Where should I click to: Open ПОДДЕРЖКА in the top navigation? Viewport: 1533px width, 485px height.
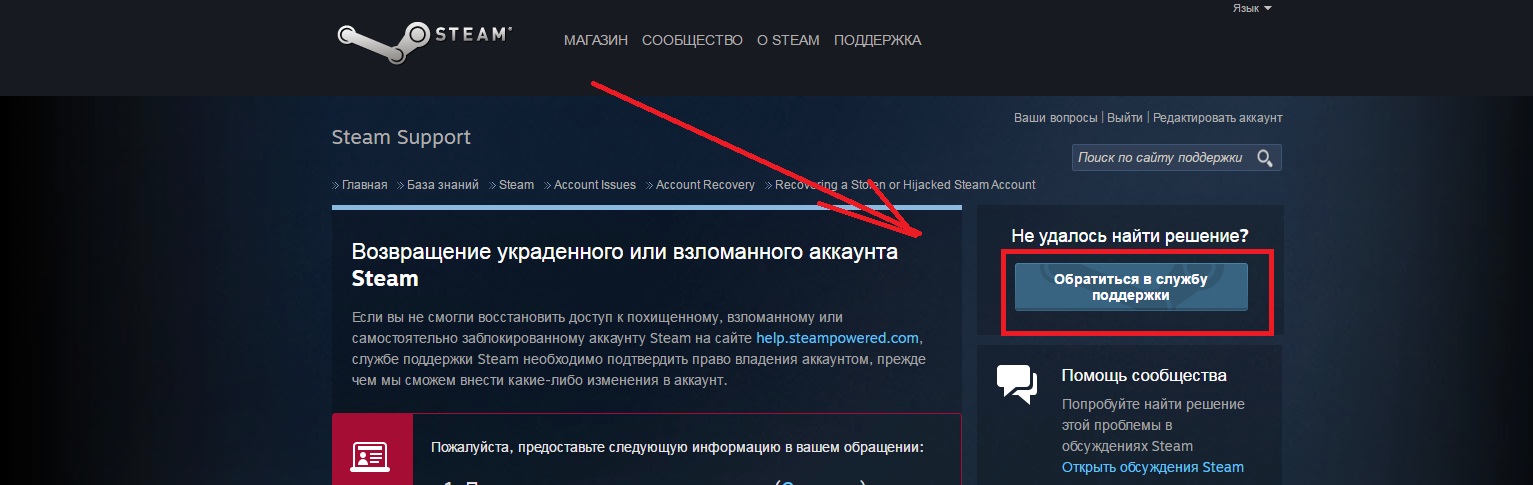[x=877, y=41]
